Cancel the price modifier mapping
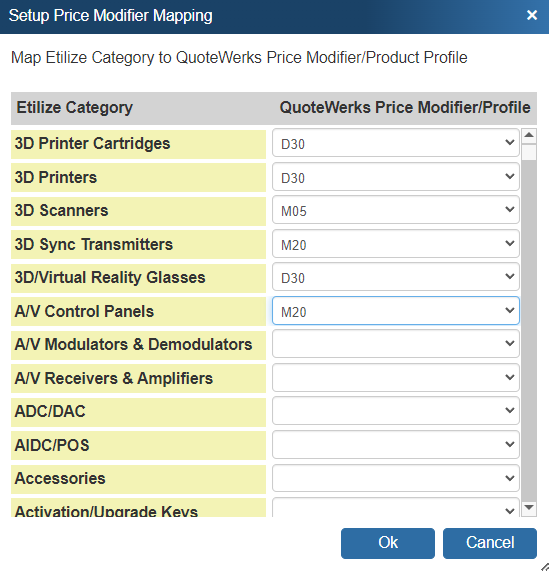The height and width of the screenshot is (572, 549). point(490,543)
